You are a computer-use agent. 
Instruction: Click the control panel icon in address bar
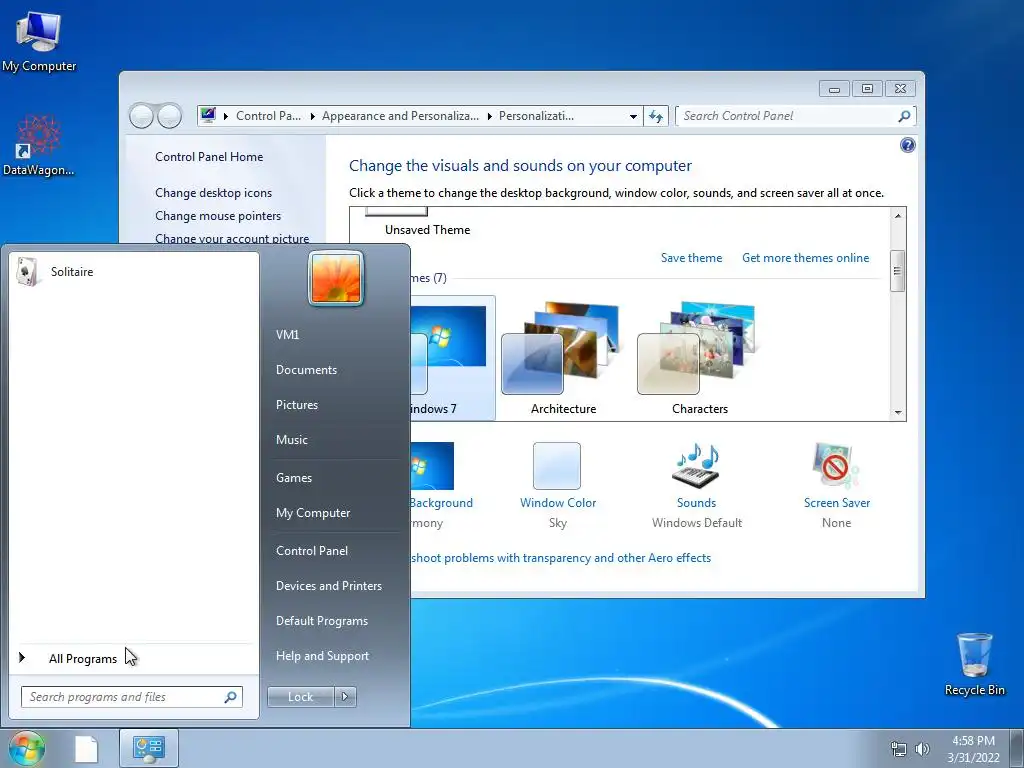coord(208,116)
